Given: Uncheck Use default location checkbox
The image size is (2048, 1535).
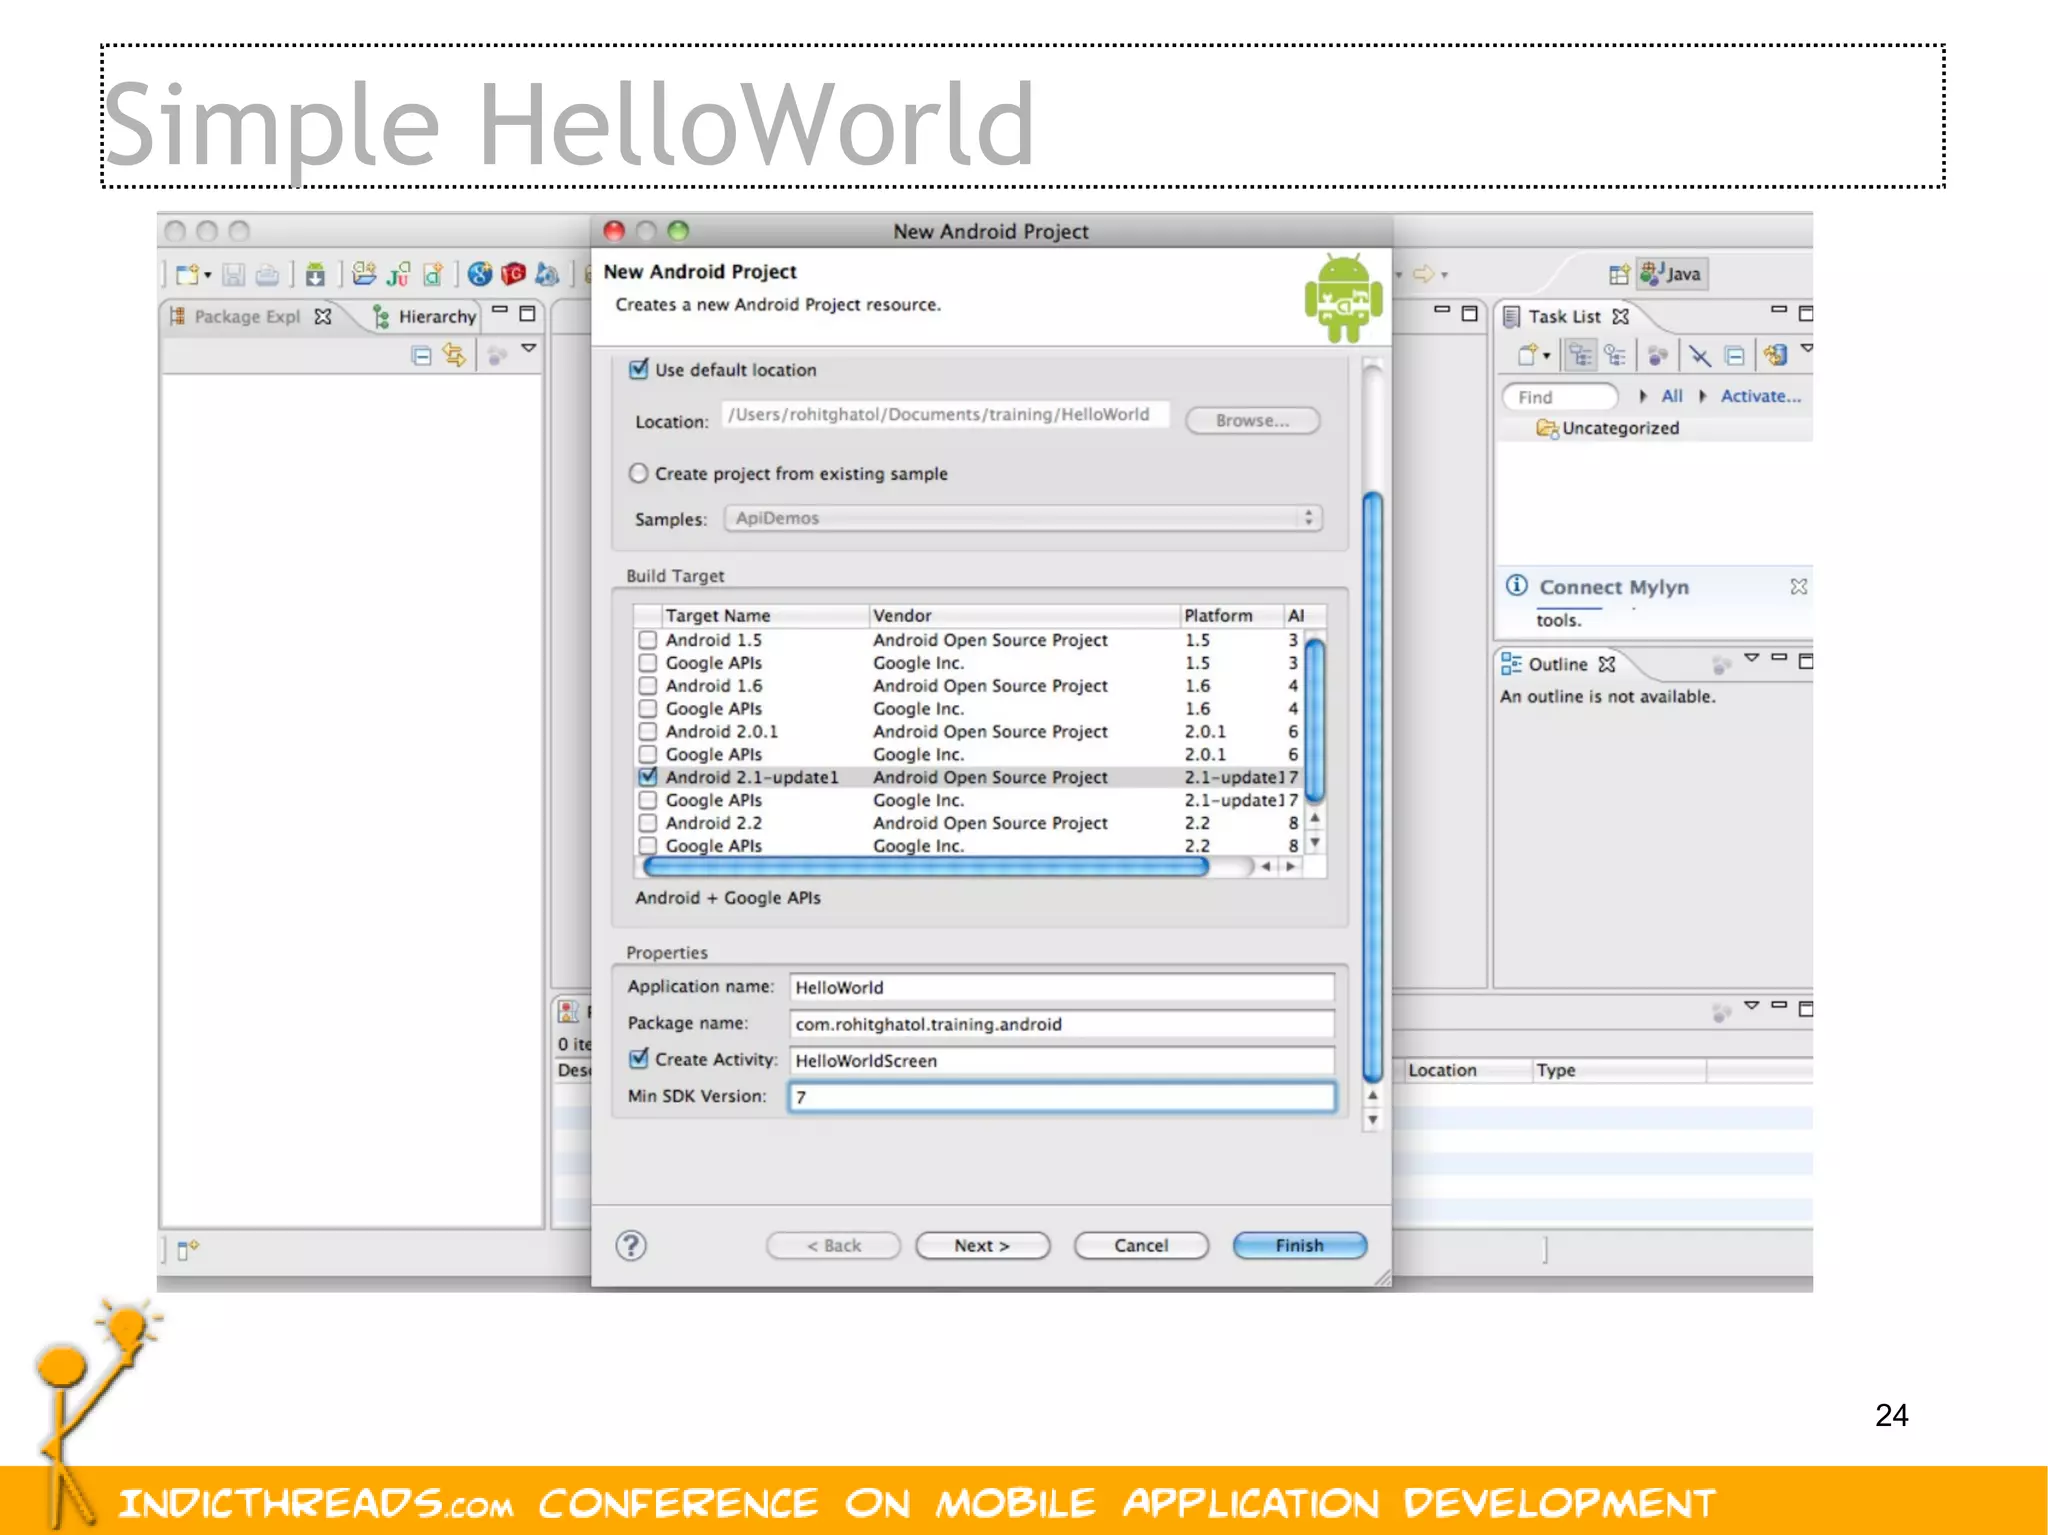Looking at the screenshot, I should point(638,369).
